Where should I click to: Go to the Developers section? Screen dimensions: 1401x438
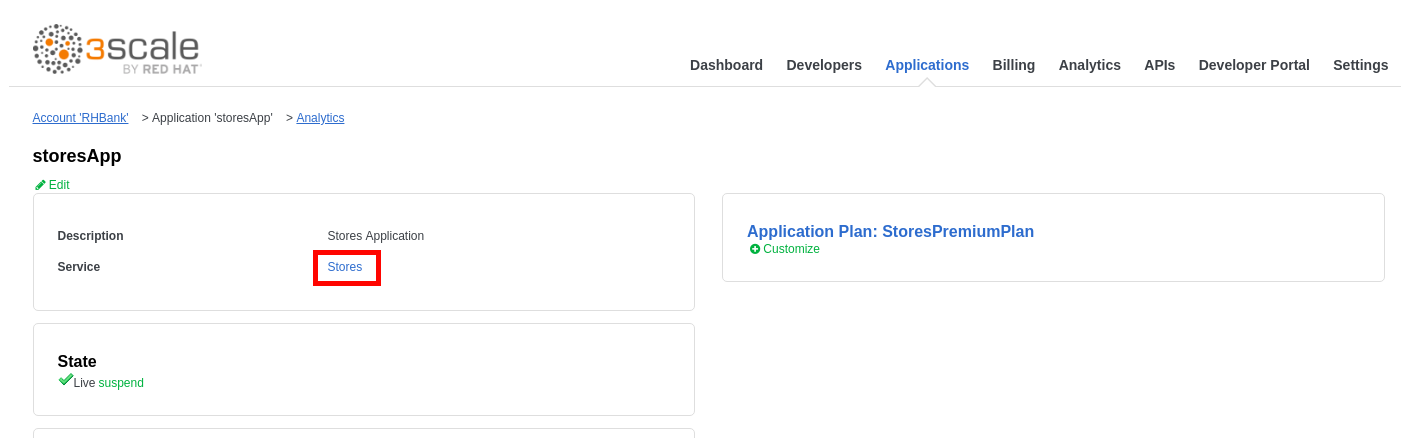823,65
